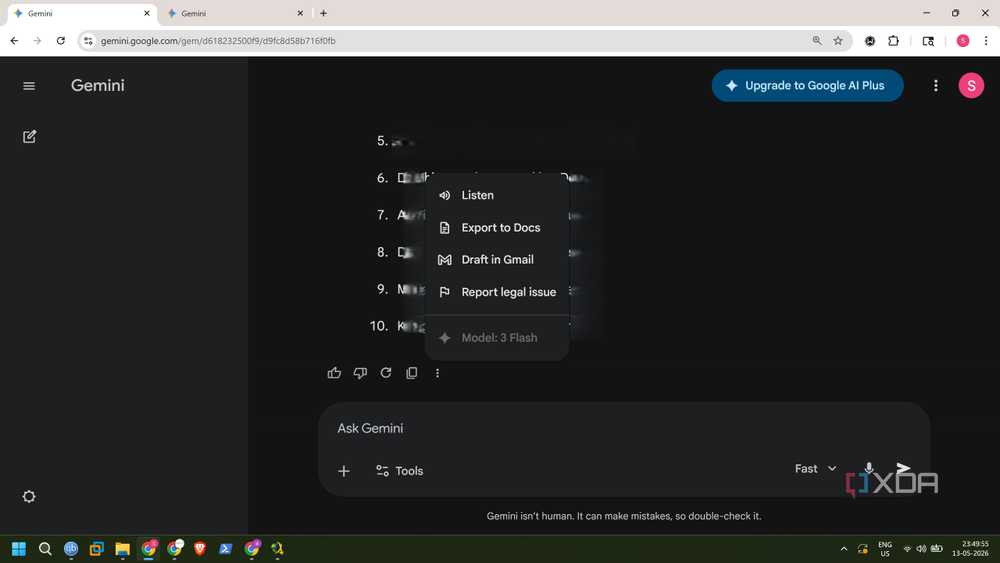Open the Chrome profile avatar in toolbar
This screenshot has width=1000, height=563.
(963, 41)
